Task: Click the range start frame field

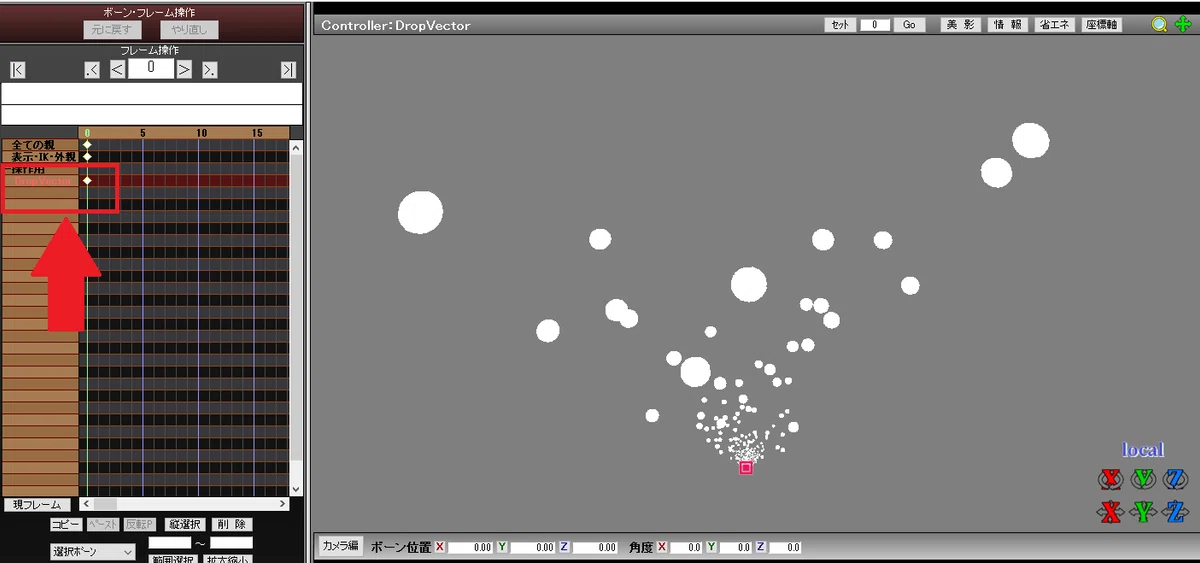Action: tap(170, 542)
